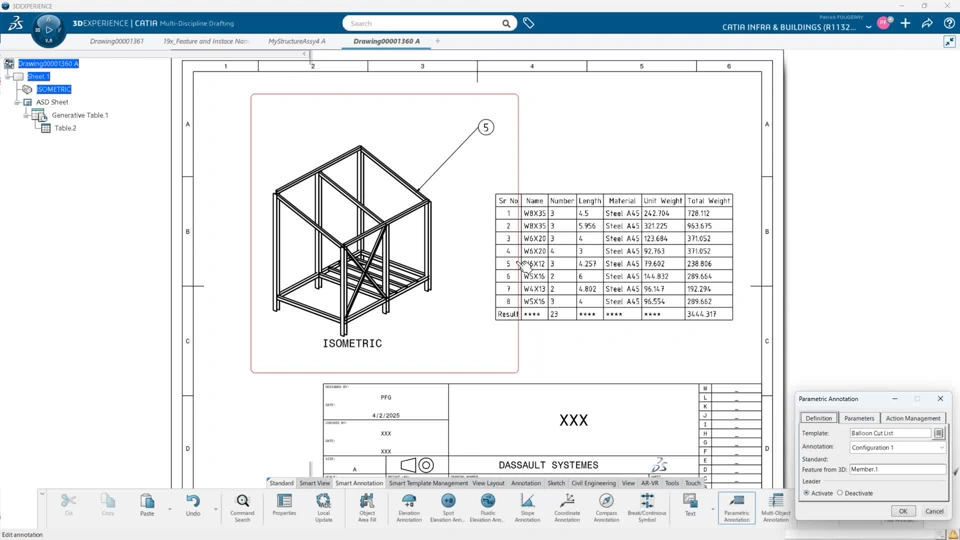
Task: Select ISOMETRIC view in tree
Action: pos(53,89)
